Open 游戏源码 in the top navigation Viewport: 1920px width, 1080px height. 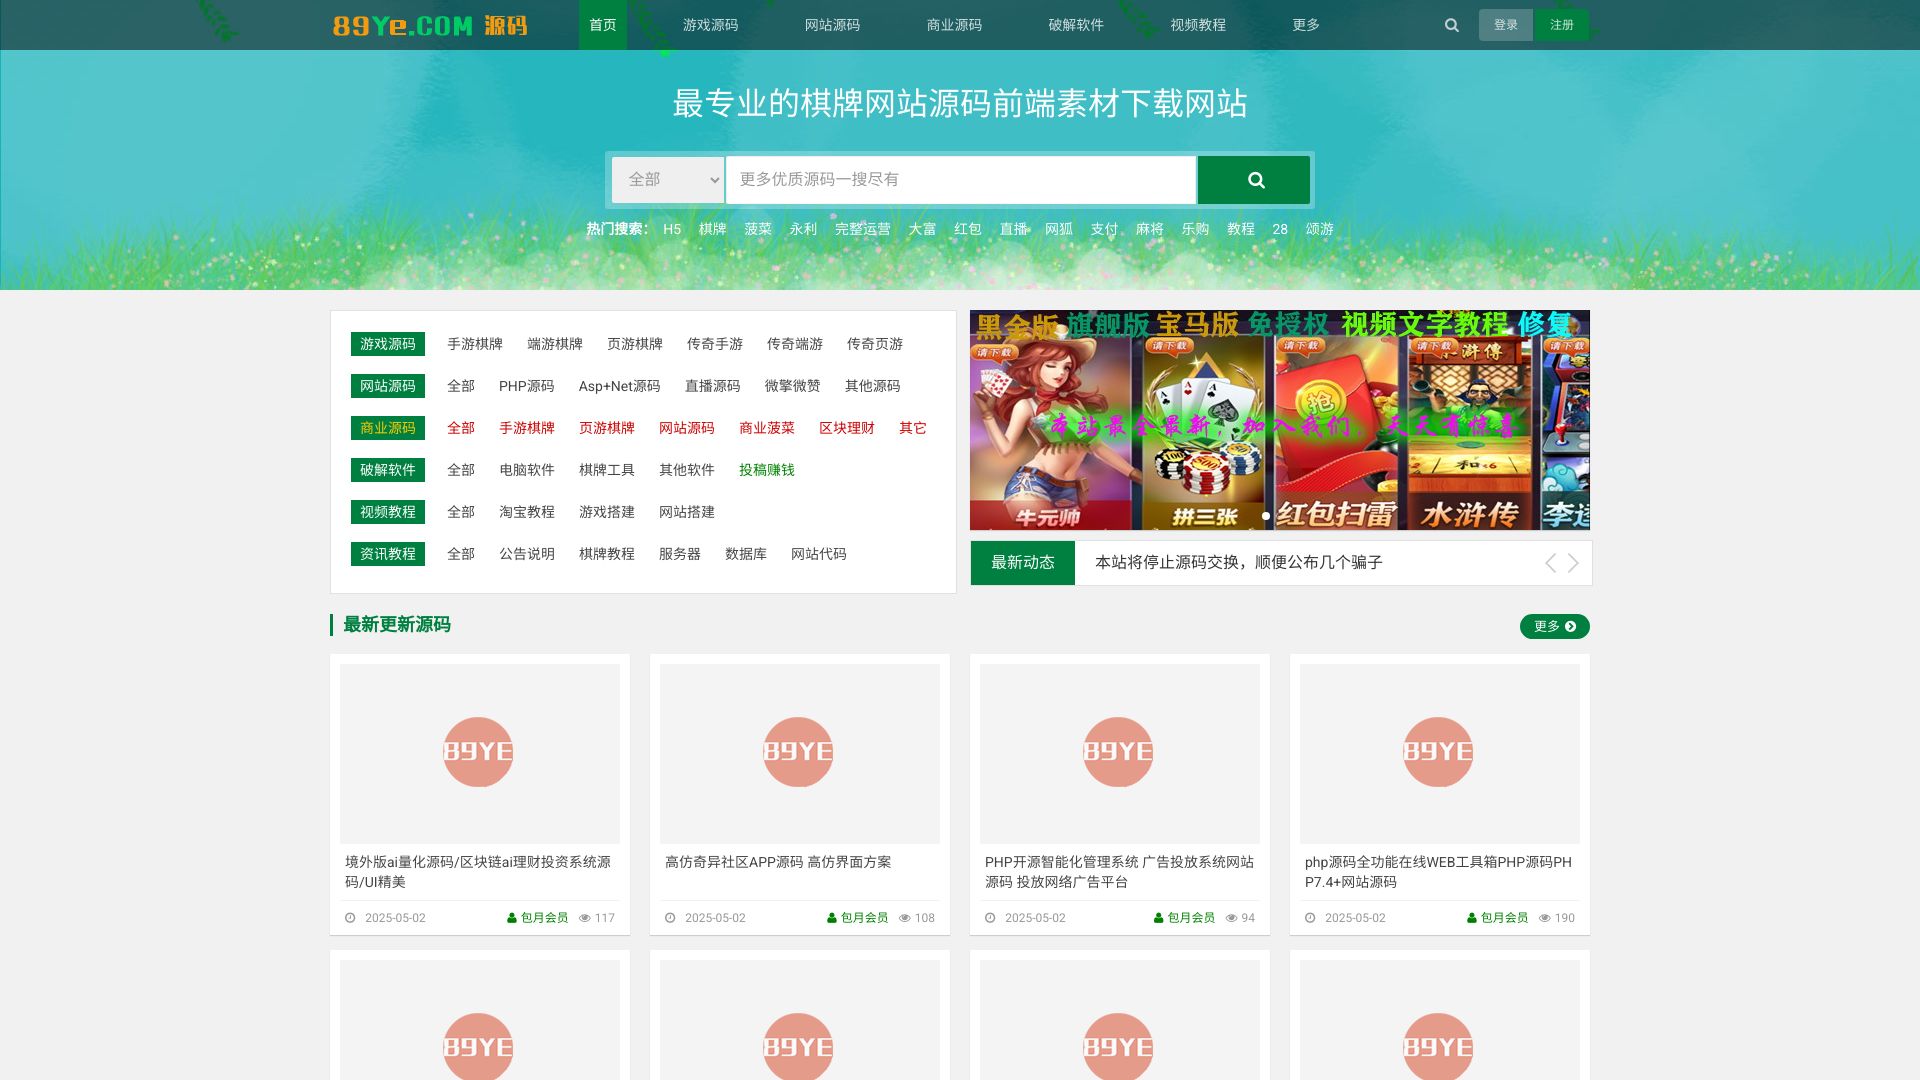coord(710,25)
